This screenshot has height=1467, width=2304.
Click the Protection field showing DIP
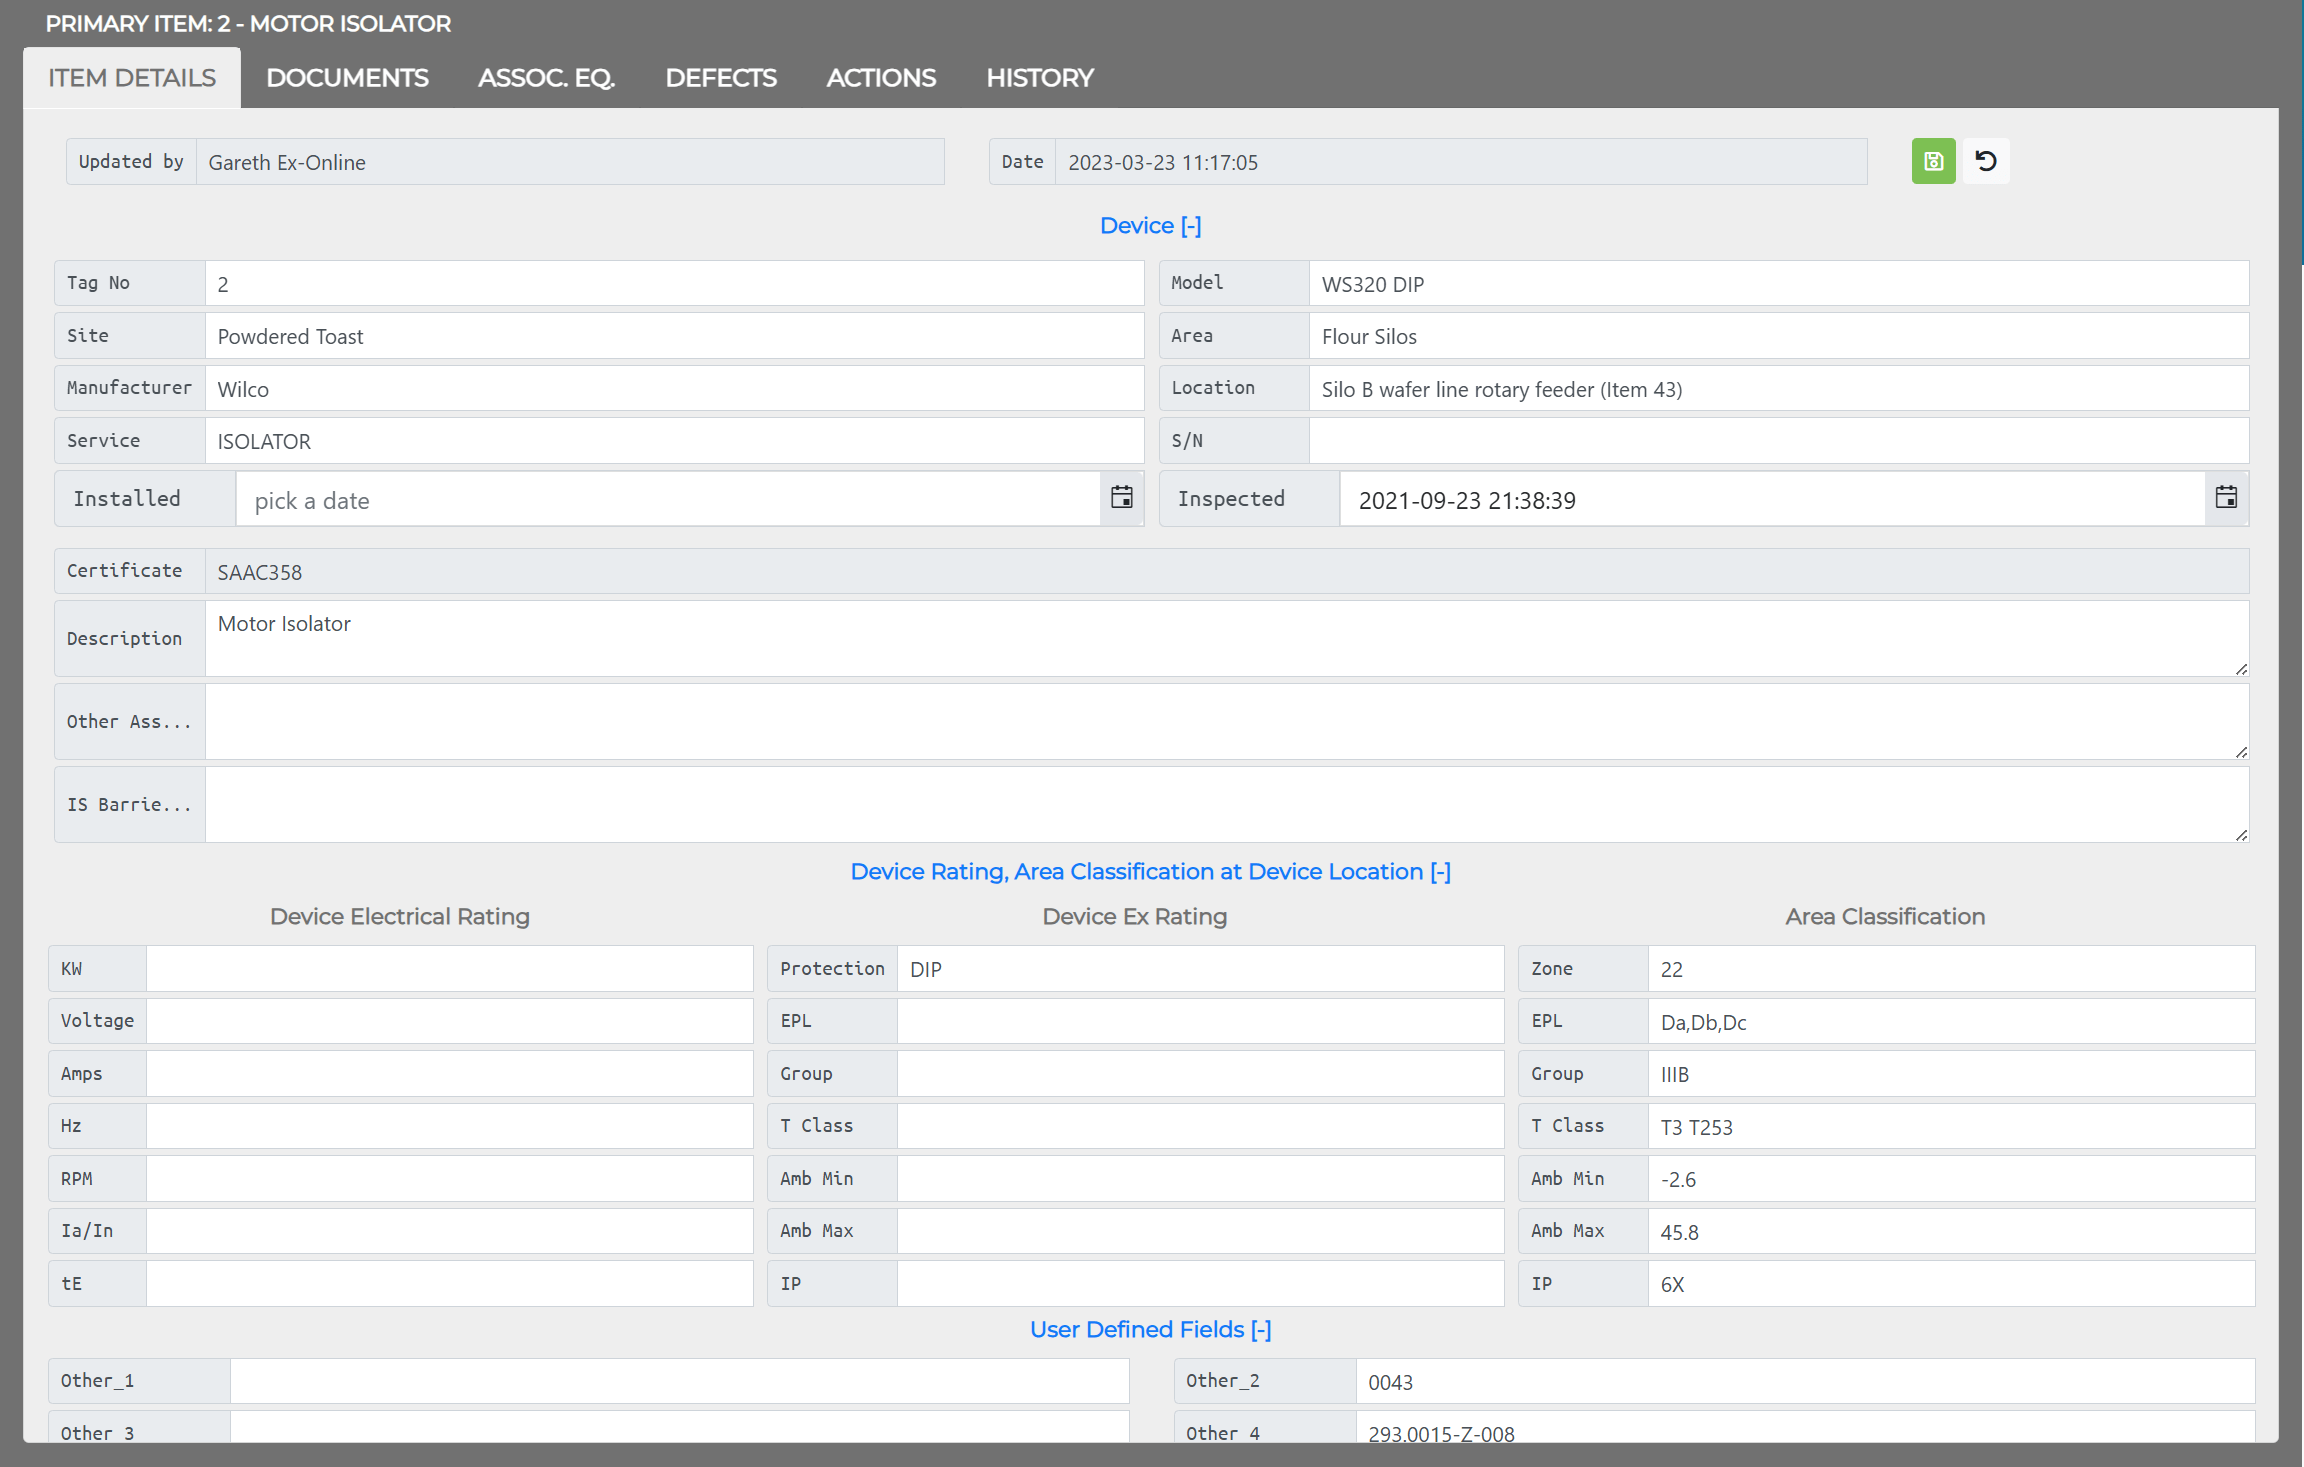click(1200, 969)
